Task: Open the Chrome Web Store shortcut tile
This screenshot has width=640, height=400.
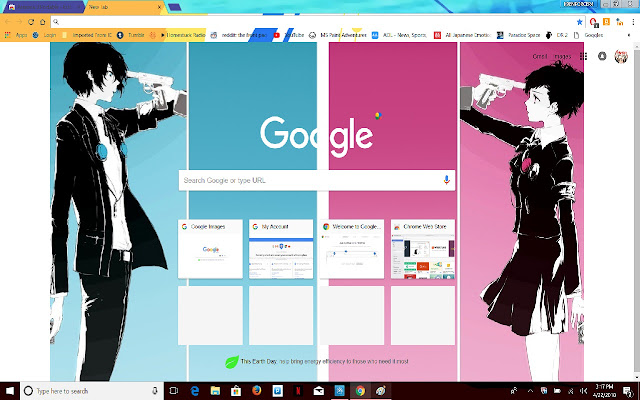Action: pyautogui.click(x=423, y=249)
